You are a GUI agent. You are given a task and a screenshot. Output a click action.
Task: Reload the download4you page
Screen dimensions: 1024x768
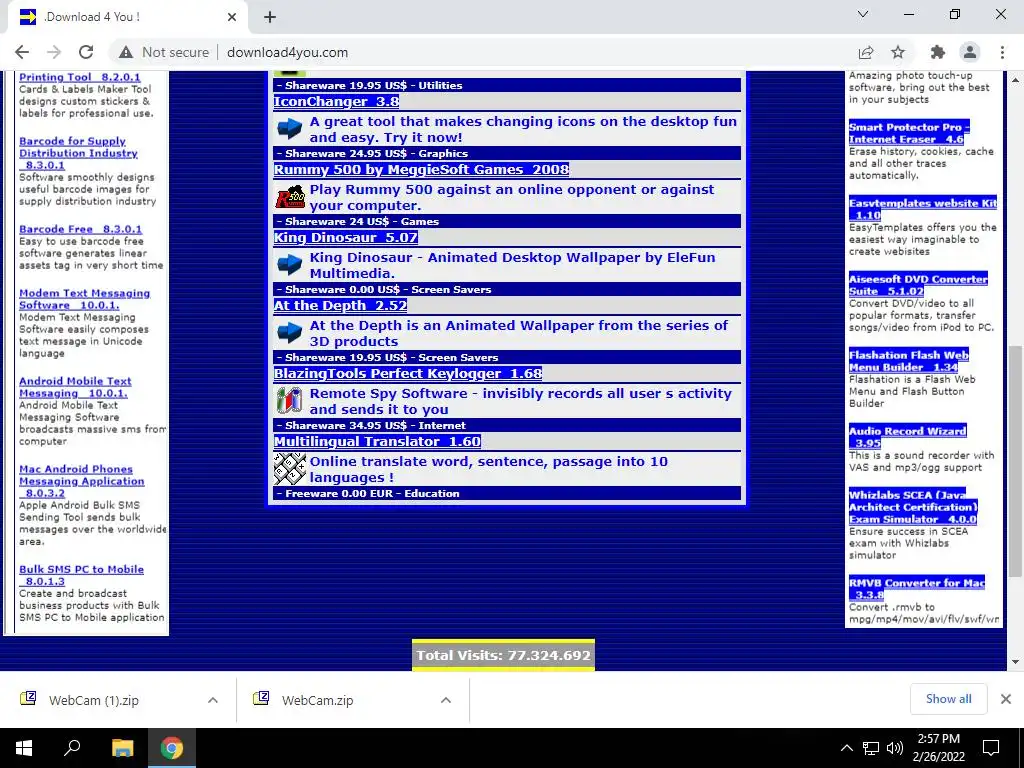86,52
